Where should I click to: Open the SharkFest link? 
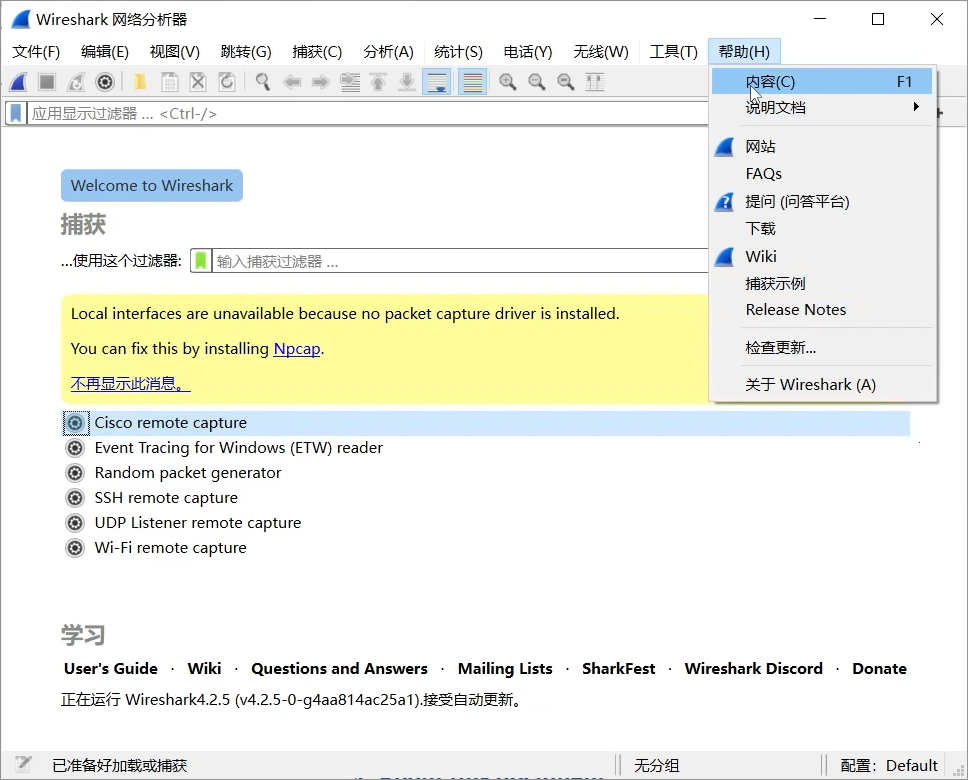(x=619, y=669)
